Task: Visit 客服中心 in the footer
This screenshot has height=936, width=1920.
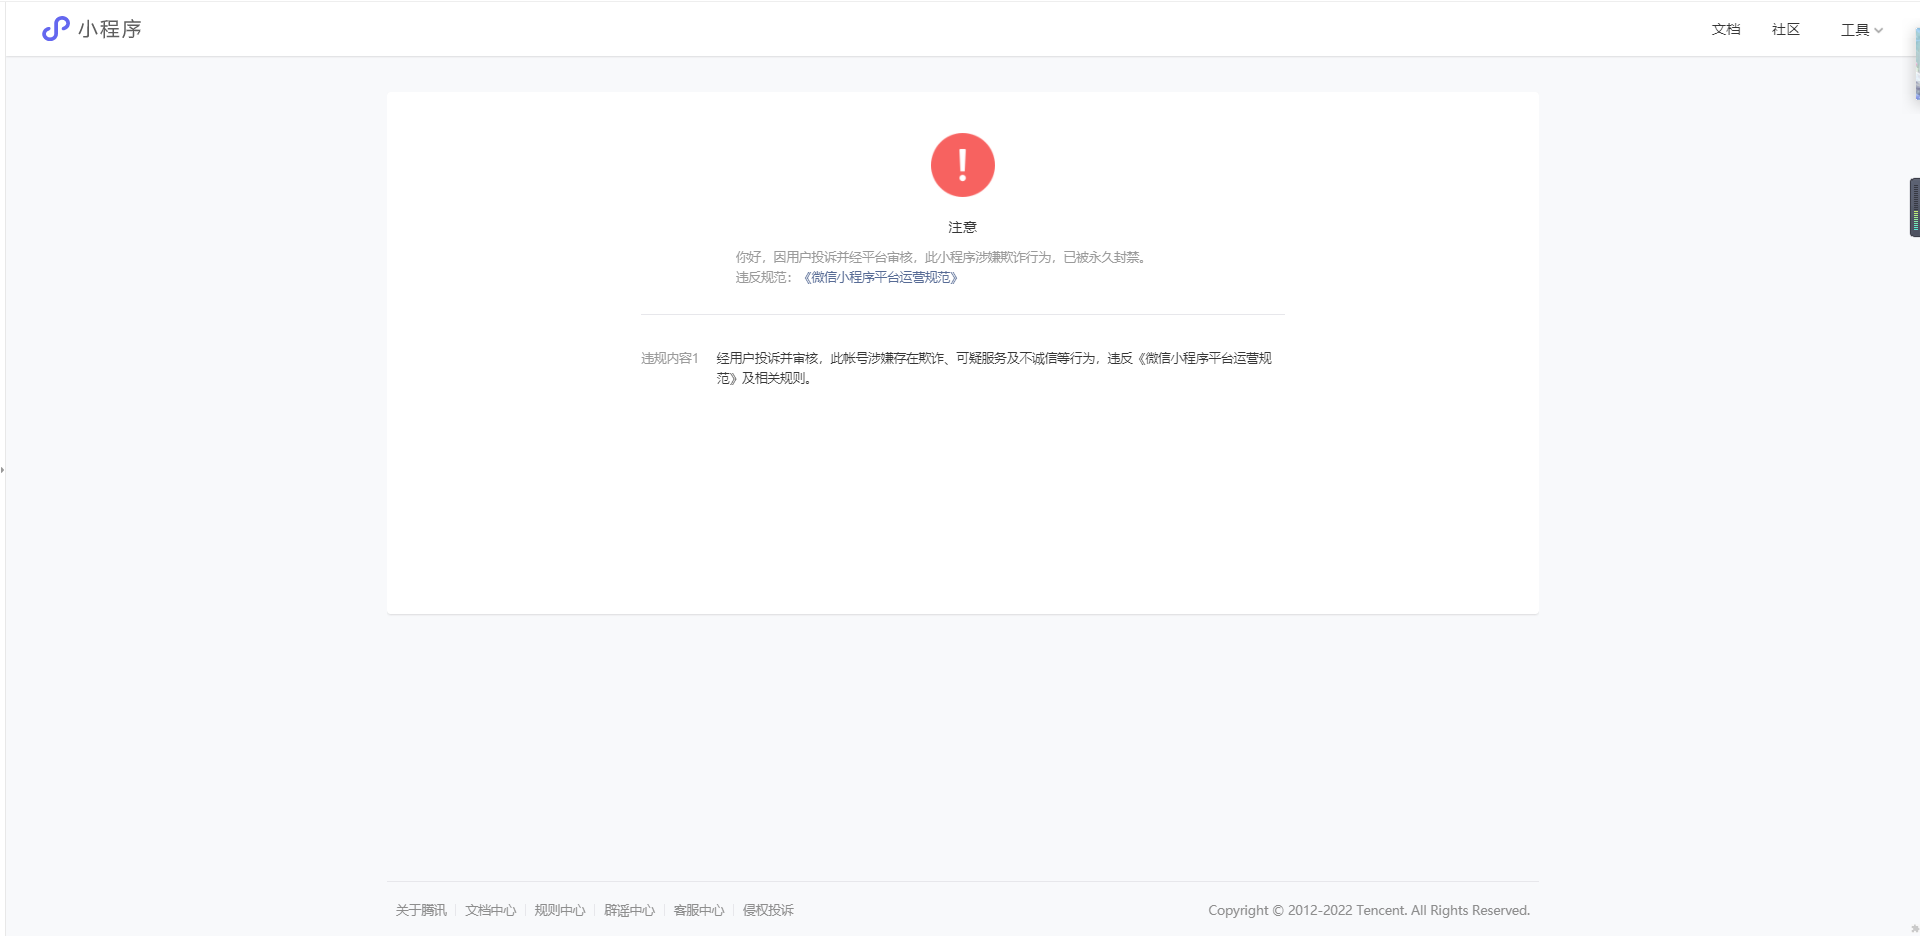Action: coord(699,910)
